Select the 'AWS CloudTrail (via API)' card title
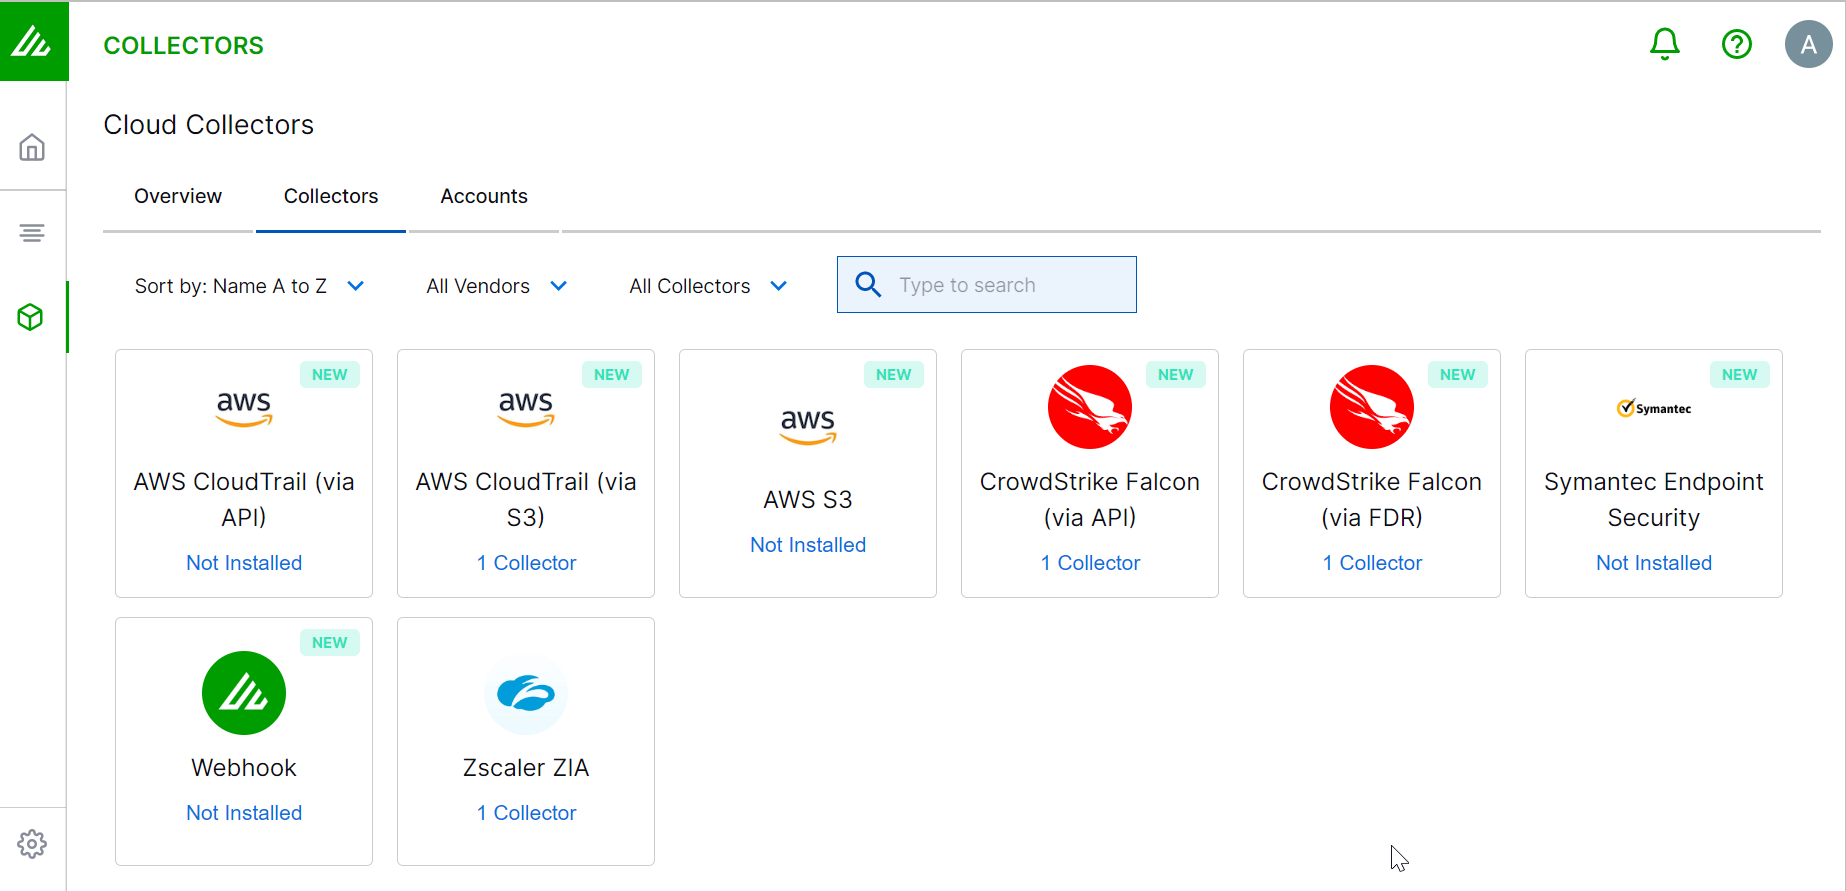The height and width of the screenshot is (891, 1846). [244, 500]
